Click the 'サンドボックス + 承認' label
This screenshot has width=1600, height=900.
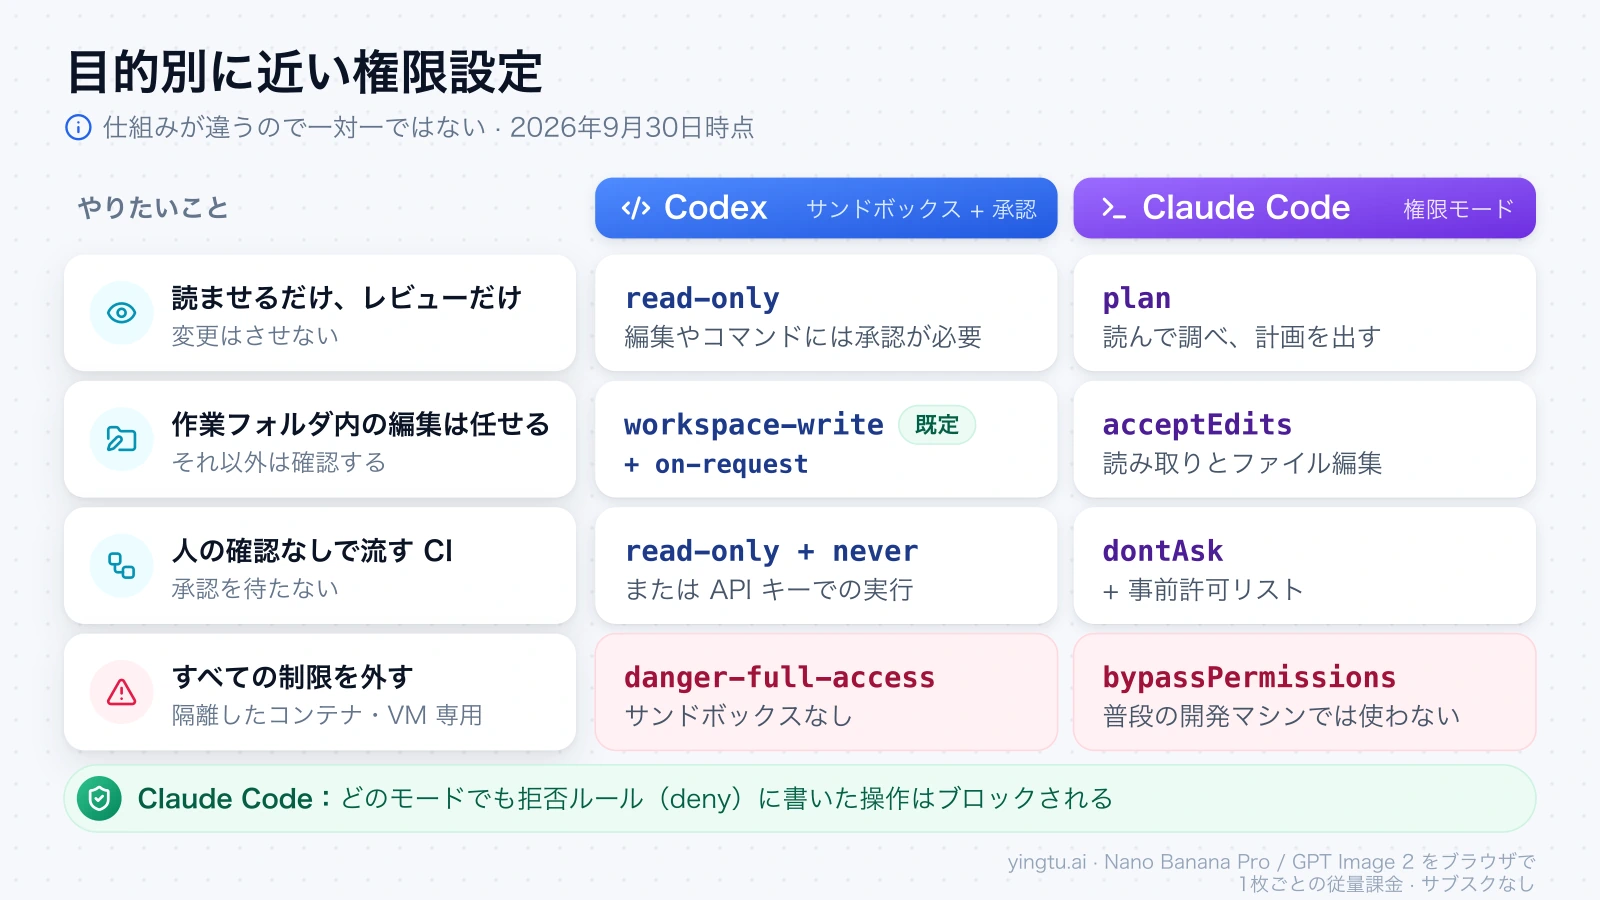[x=921, y=209]
